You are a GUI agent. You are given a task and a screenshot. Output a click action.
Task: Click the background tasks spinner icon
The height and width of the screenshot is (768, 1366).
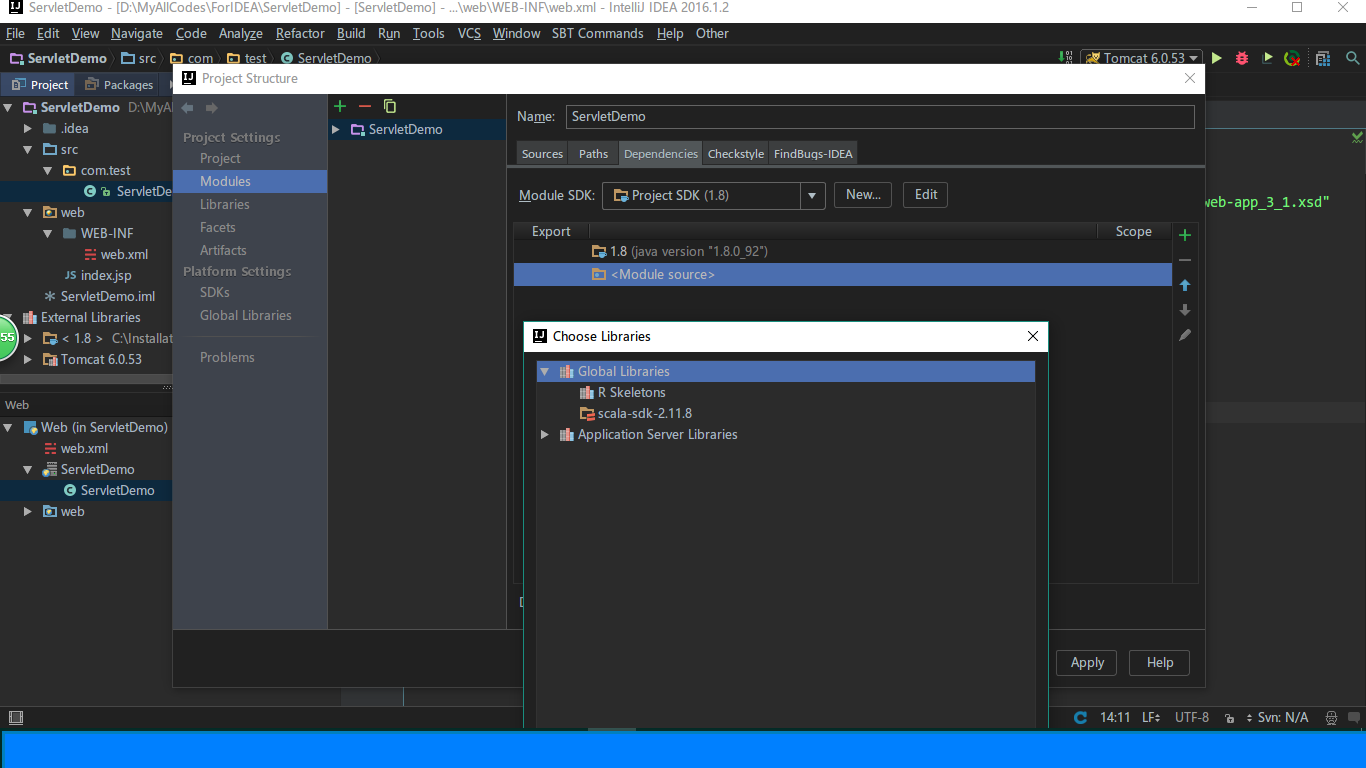(x=1080, y=718)
